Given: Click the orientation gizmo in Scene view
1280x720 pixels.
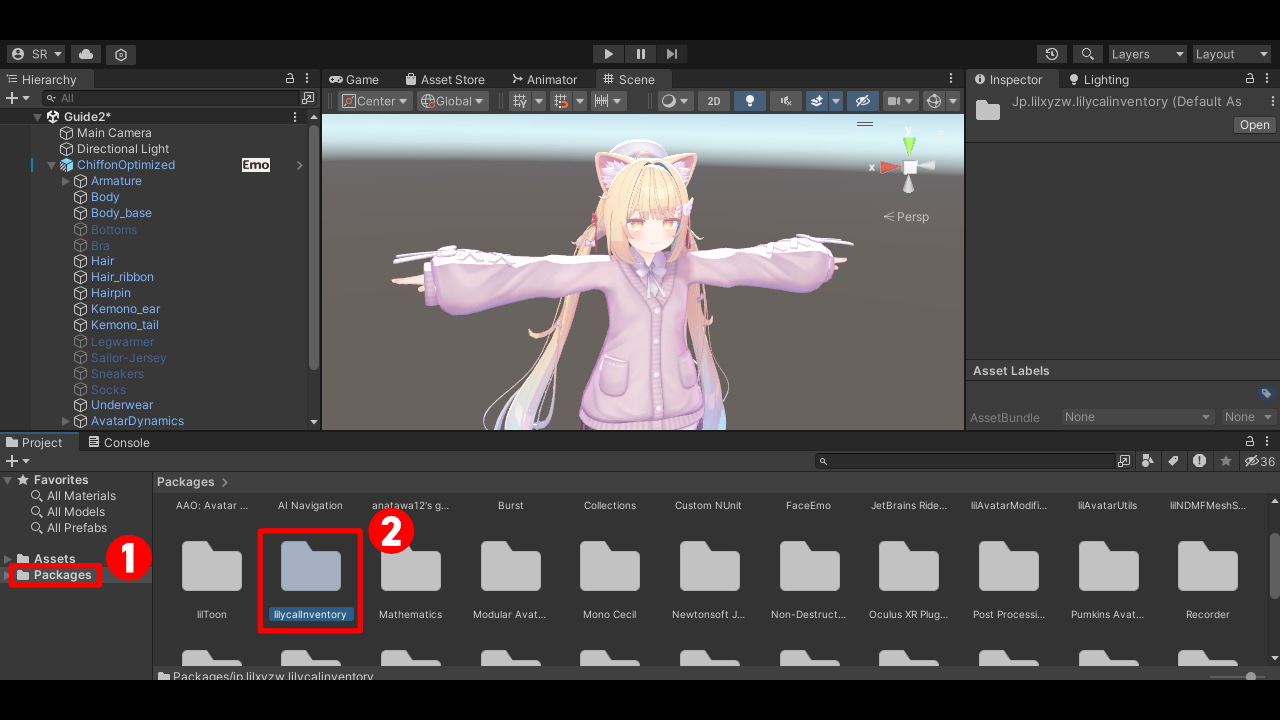Looking at the screenshot, I should (909, 167).
